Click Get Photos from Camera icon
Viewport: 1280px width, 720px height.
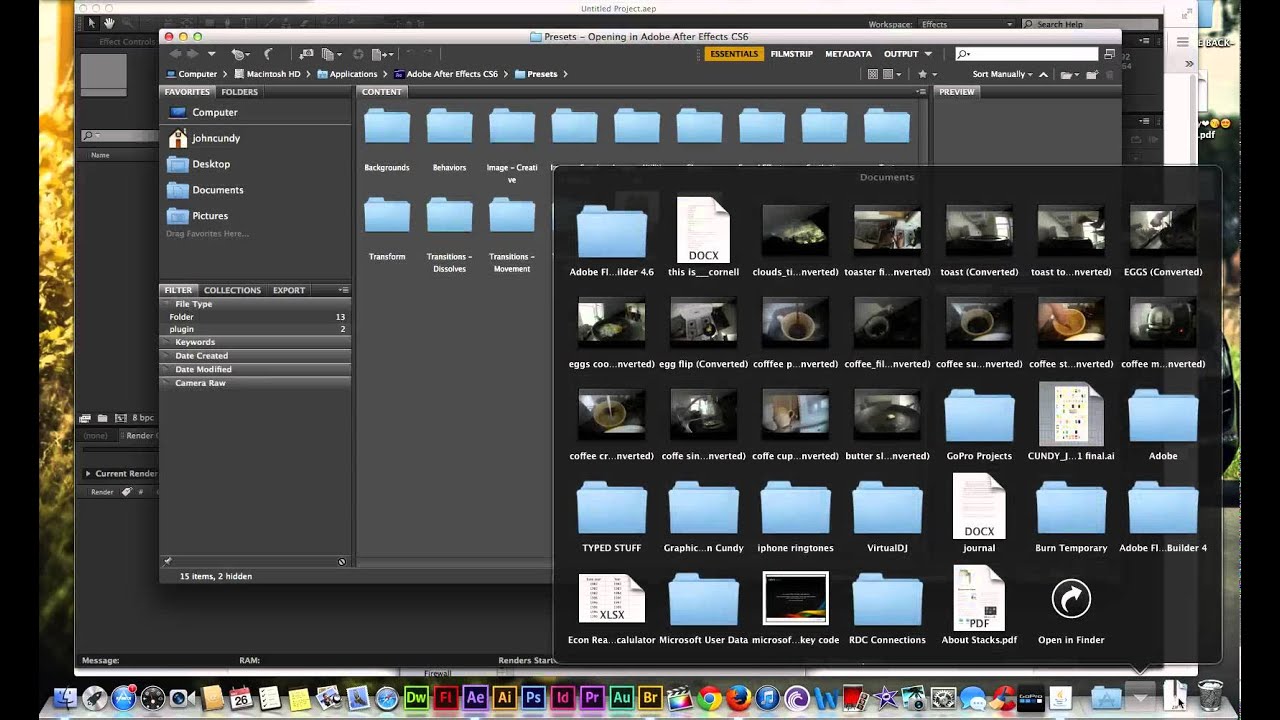coord(306,54)
